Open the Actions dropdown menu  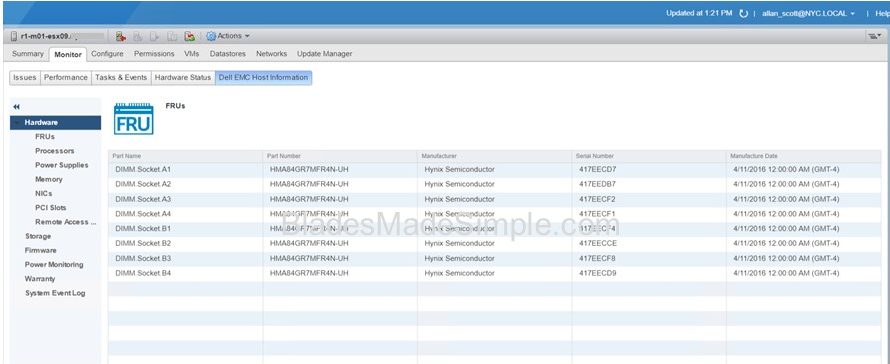pos(228,36)
